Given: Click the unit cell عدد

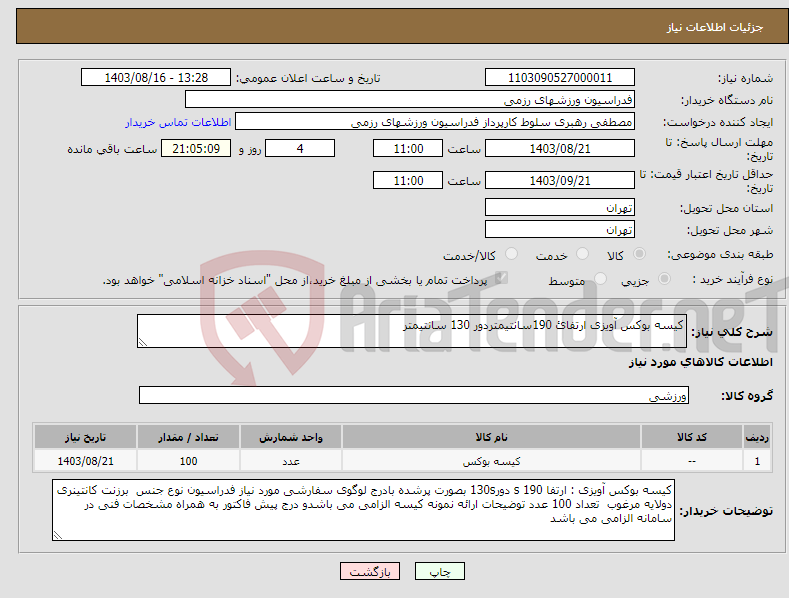Looking at the screenshot, I should pos(291,461).
